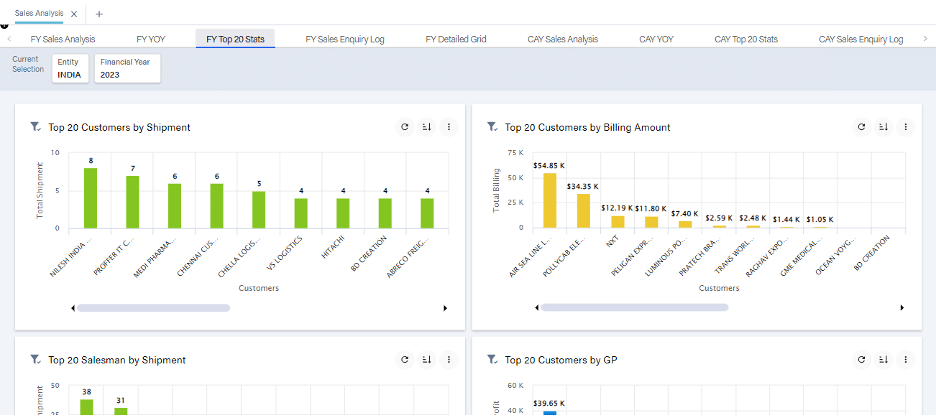This screenshot has width=936, height=418.
Task: Refresh Top 20 Customers by Billing Amount
Action: [861, 127]
